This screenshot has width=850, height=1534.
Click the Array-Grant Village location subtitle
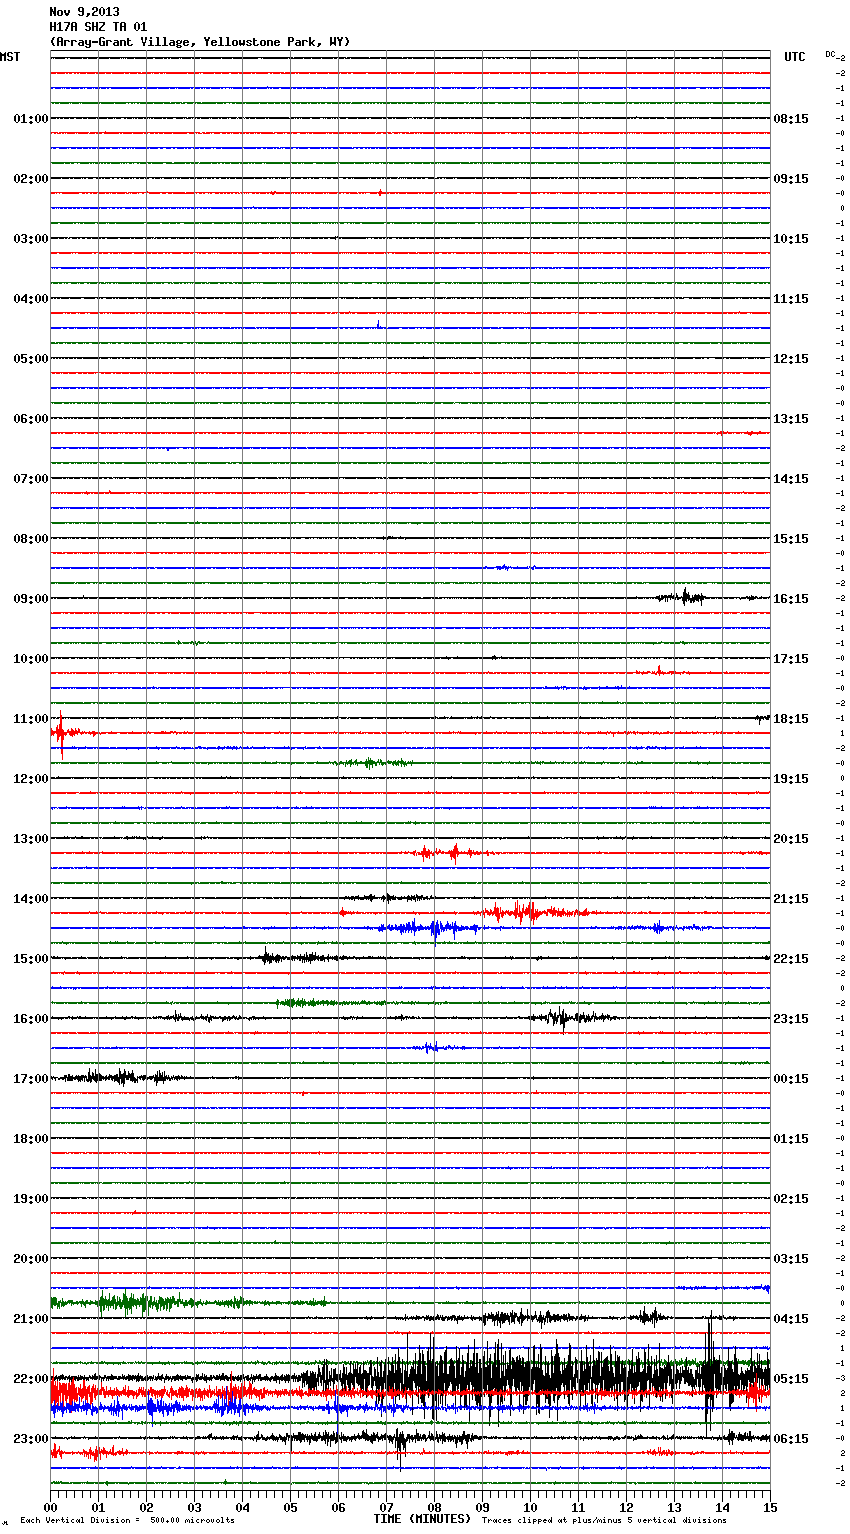tap(199, 42)
